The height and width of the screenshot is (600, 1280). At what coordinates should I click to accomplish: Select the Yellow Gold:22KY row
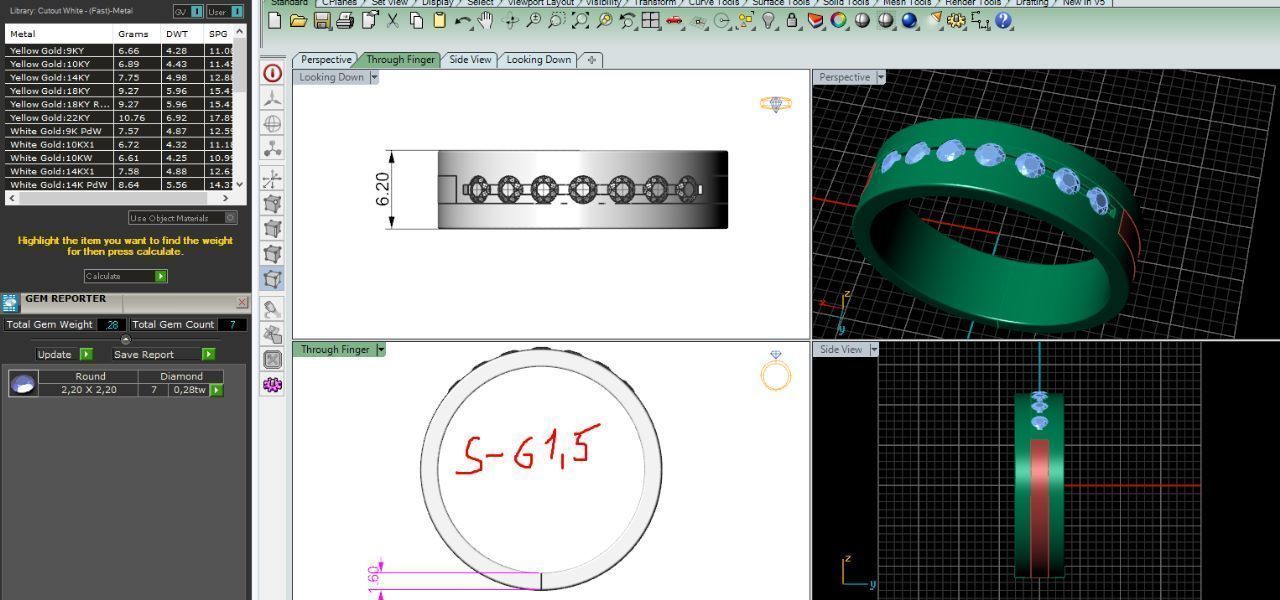[120, 117]
